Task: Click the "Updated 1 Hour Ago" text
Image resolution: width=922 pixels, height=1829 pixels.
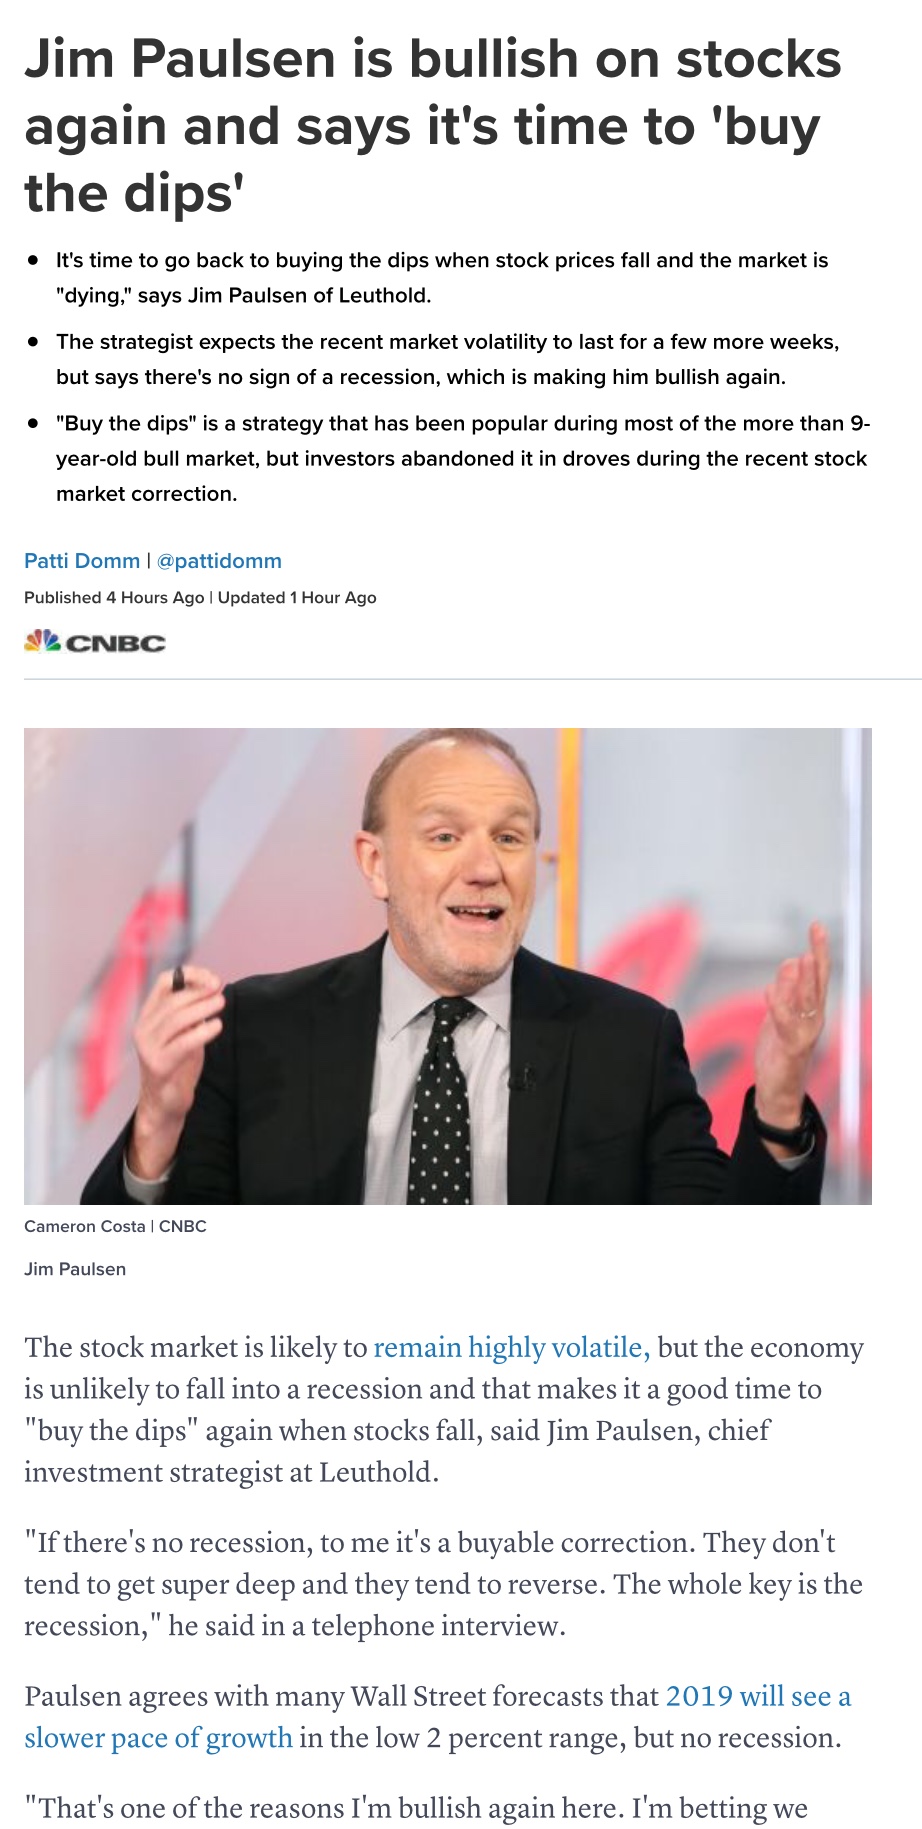Action: click(x=297, y=598)
